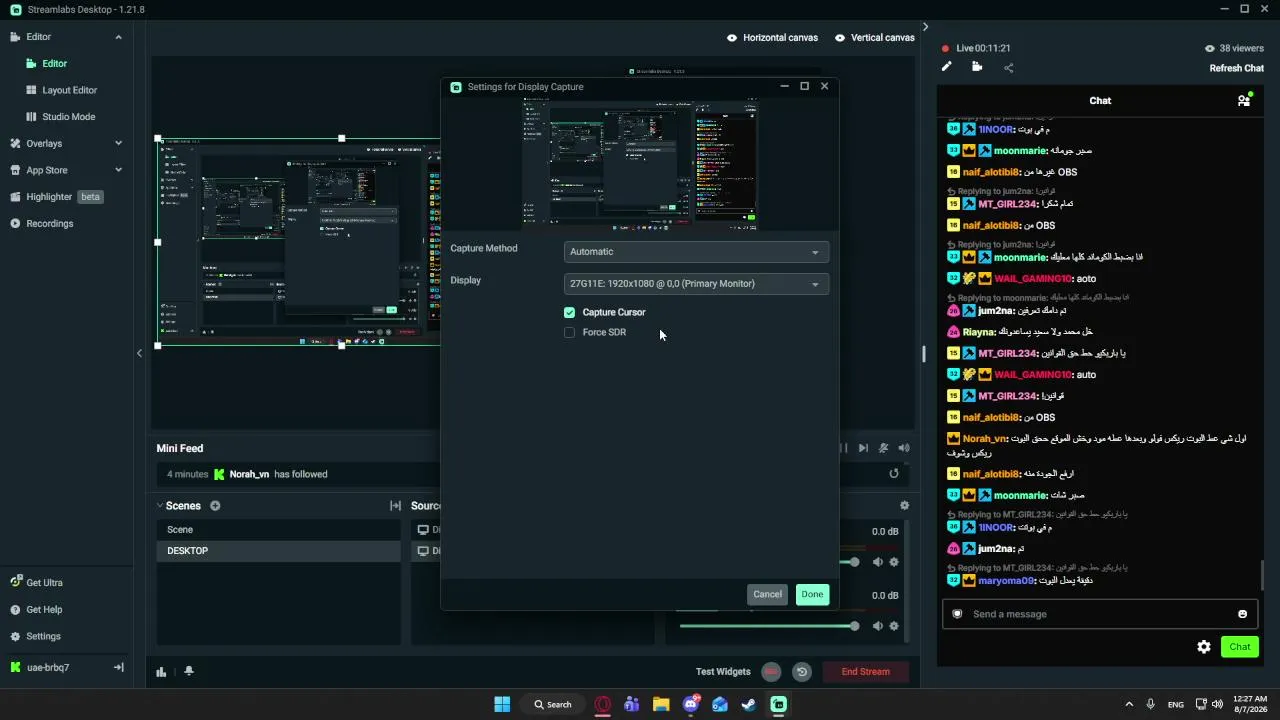Click Done in Display Capture settings
Viewport: 1280px width, 720px height.
pos(812,595)
